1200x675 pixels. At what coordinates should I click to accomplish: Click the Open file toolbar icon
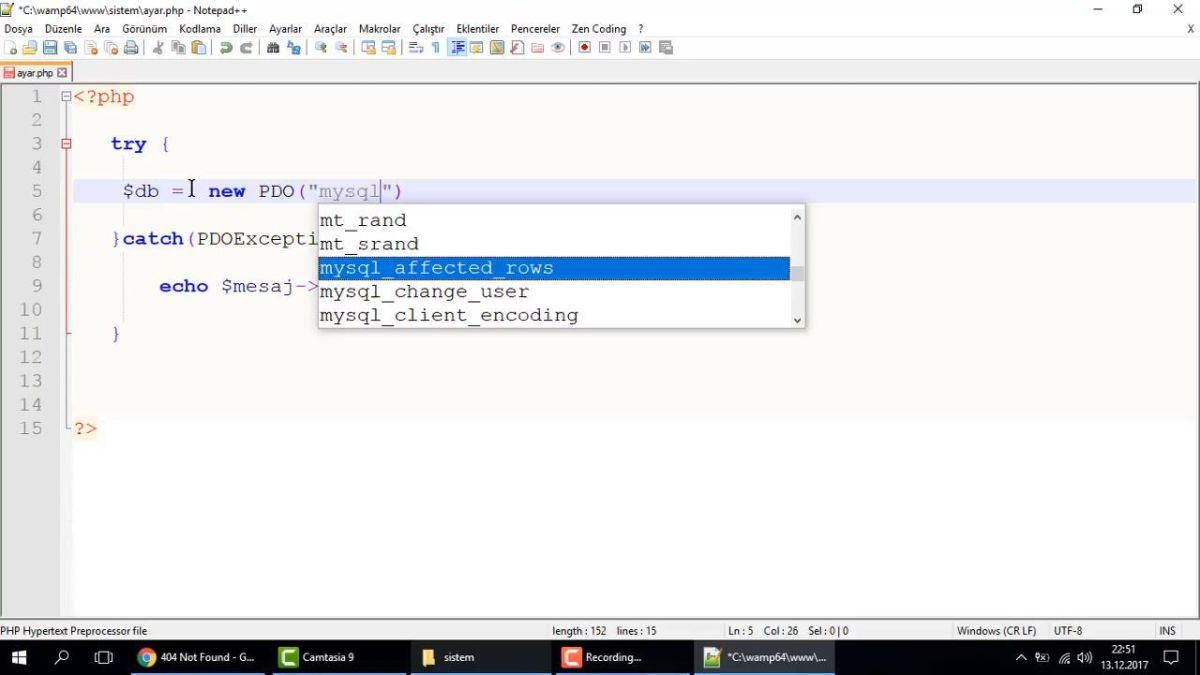point(30,47)
